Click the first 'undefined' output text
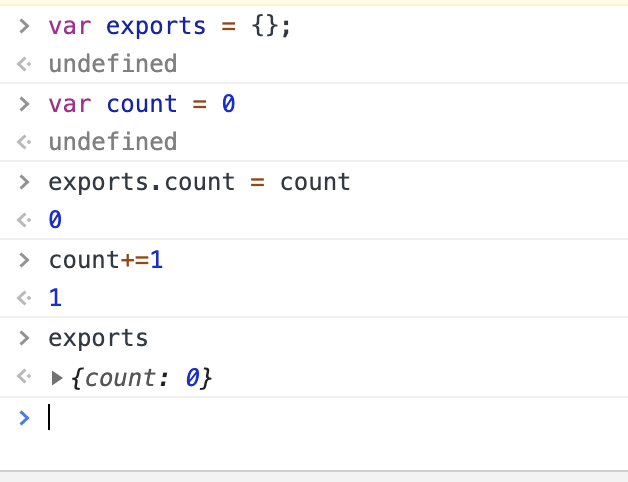The width and height of the screenshot is (628, 482). (112, 65)
